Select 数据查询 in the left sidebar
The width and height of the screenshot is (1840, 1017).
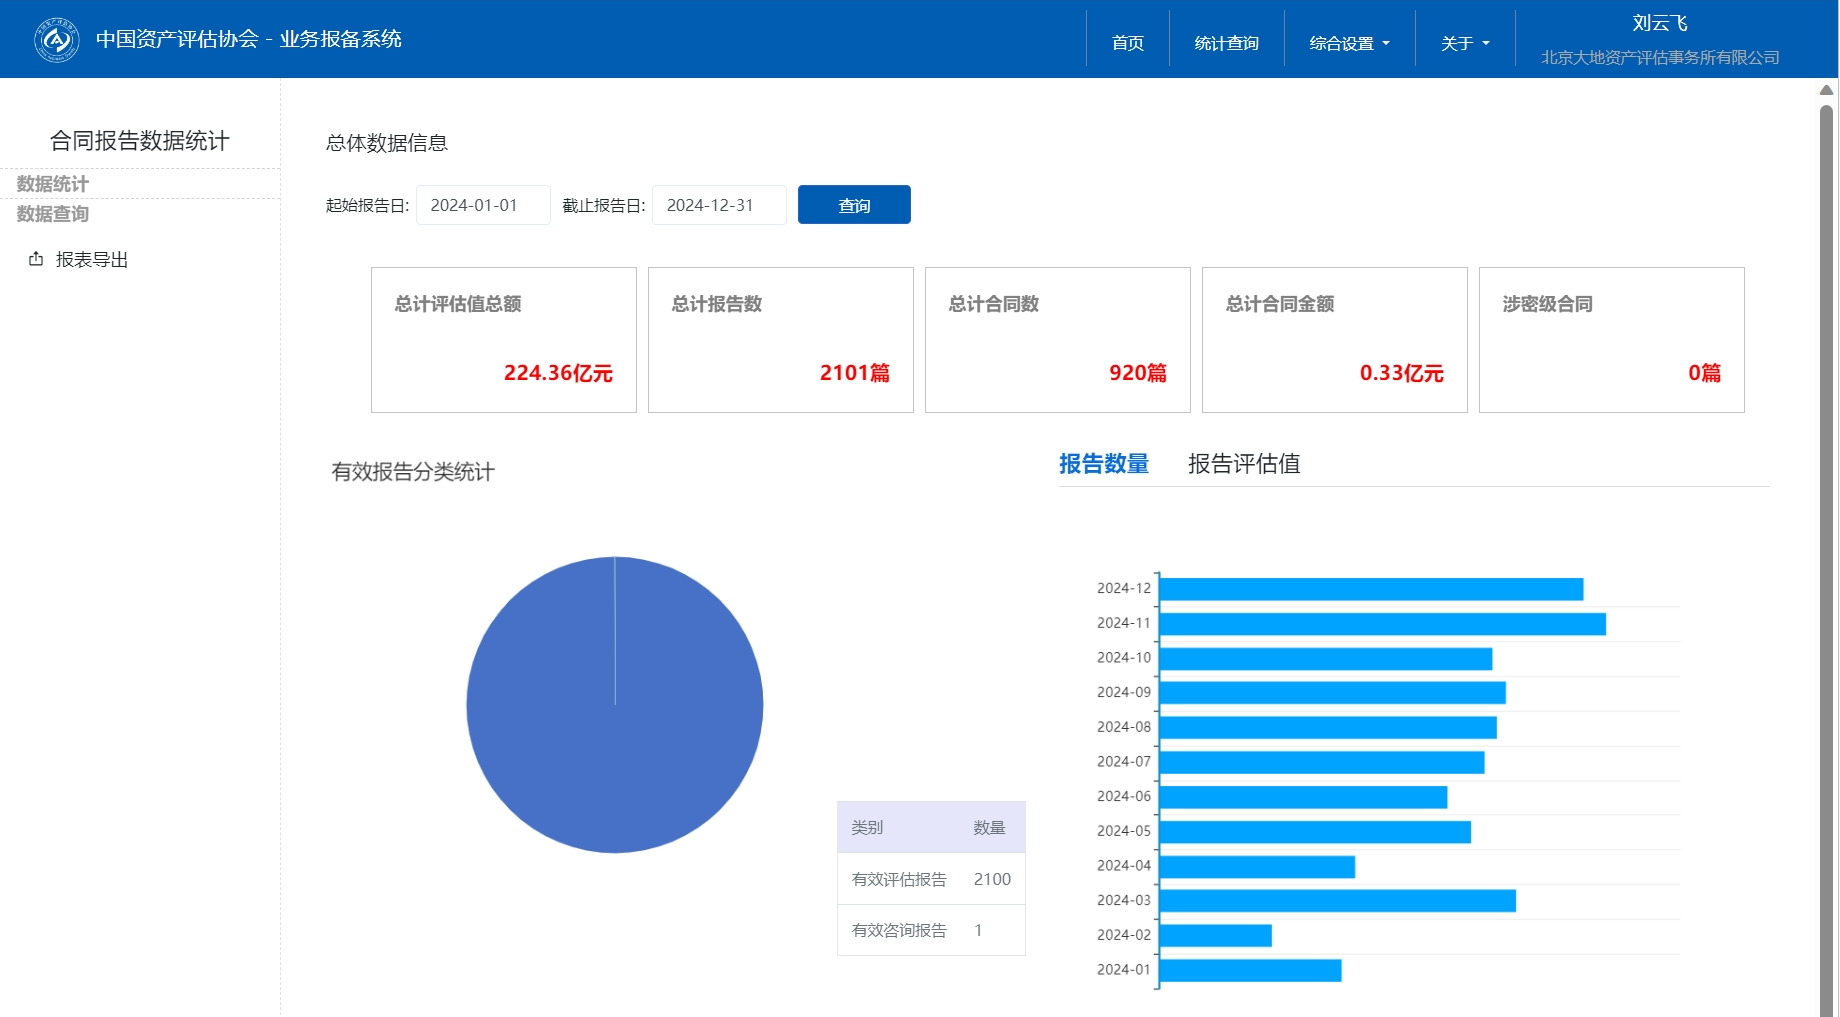(x=53, y=214)
